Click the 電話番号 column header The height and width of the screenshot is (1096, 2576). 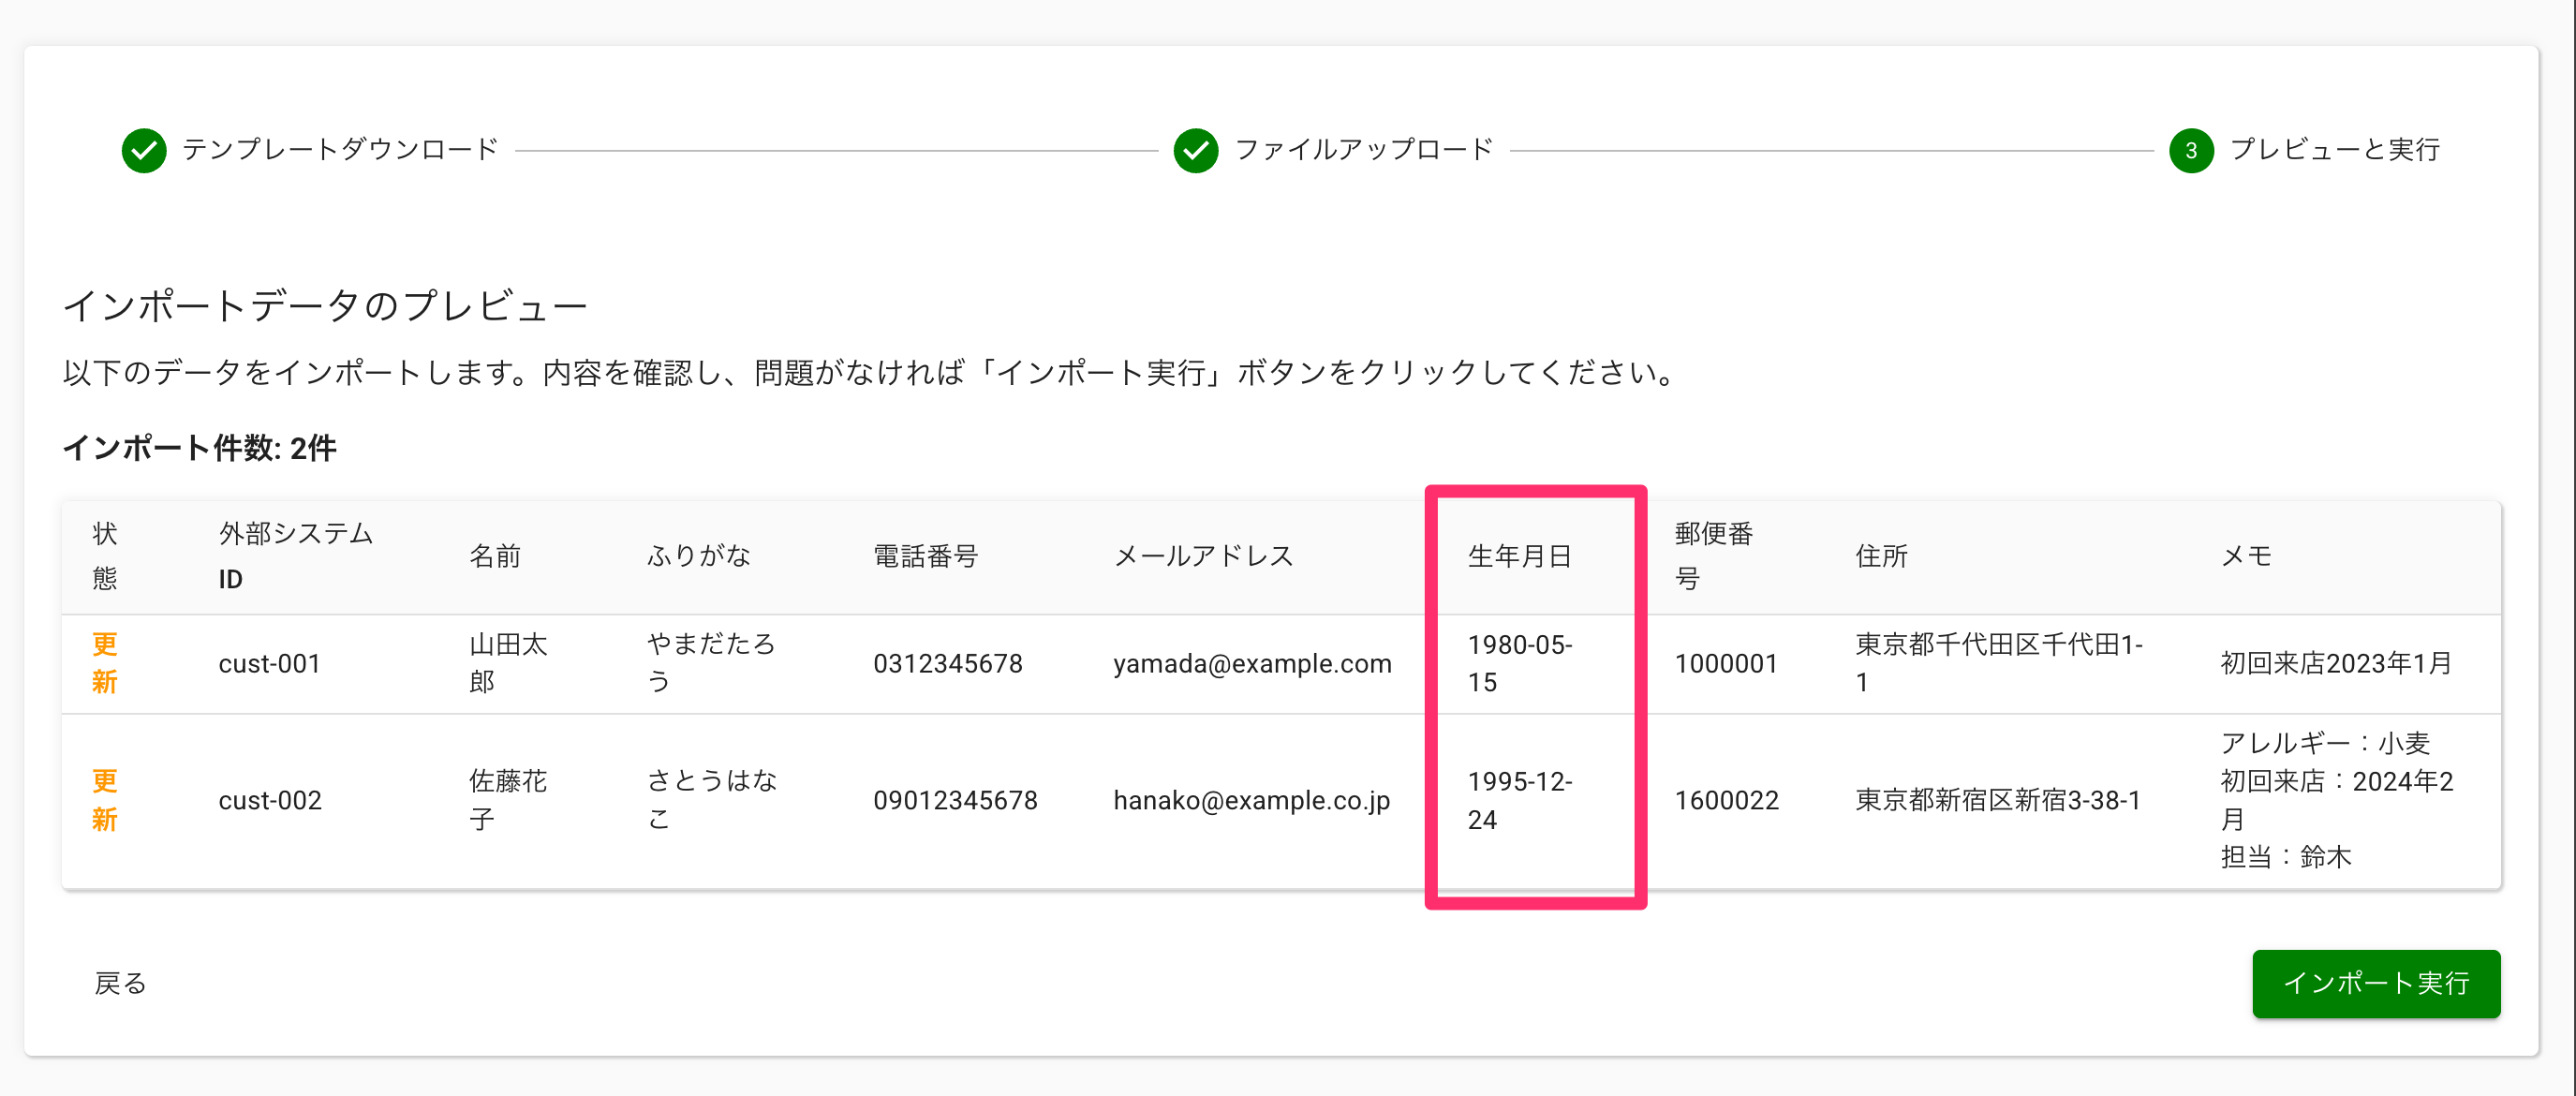pyautogui.click(x=926, y=556)
